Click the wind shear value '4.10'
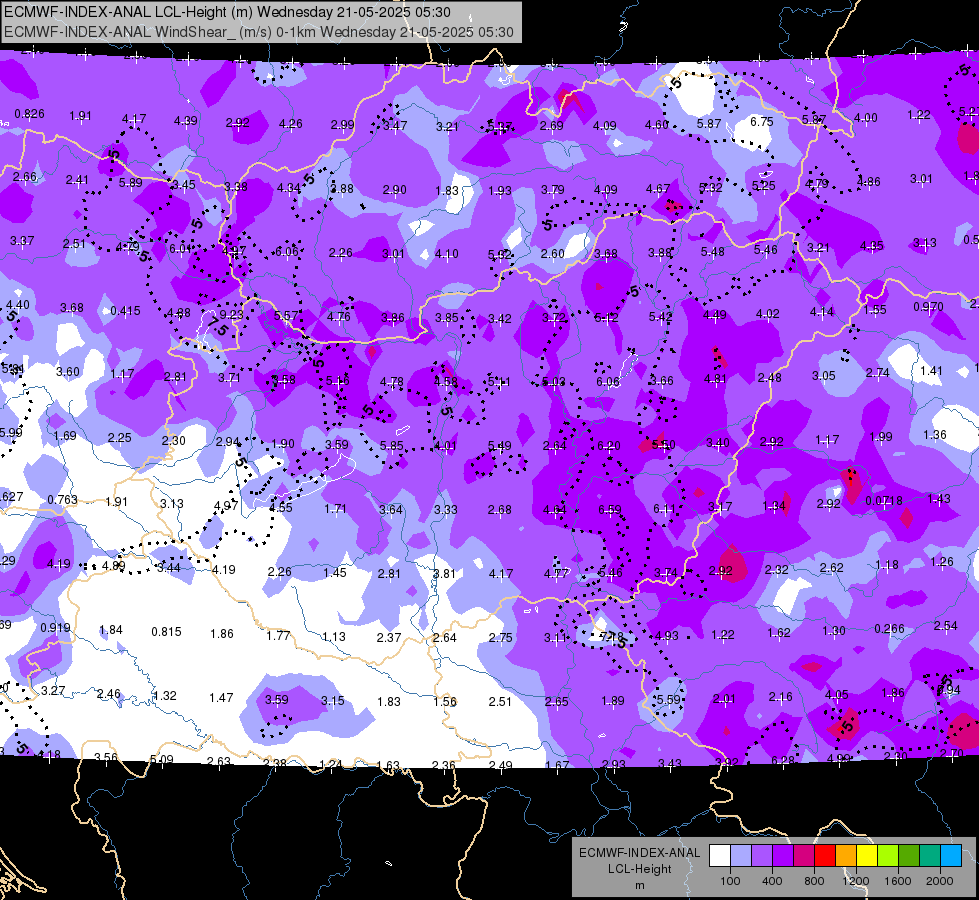This screenshot has width=979, height=900. [446, 254]
